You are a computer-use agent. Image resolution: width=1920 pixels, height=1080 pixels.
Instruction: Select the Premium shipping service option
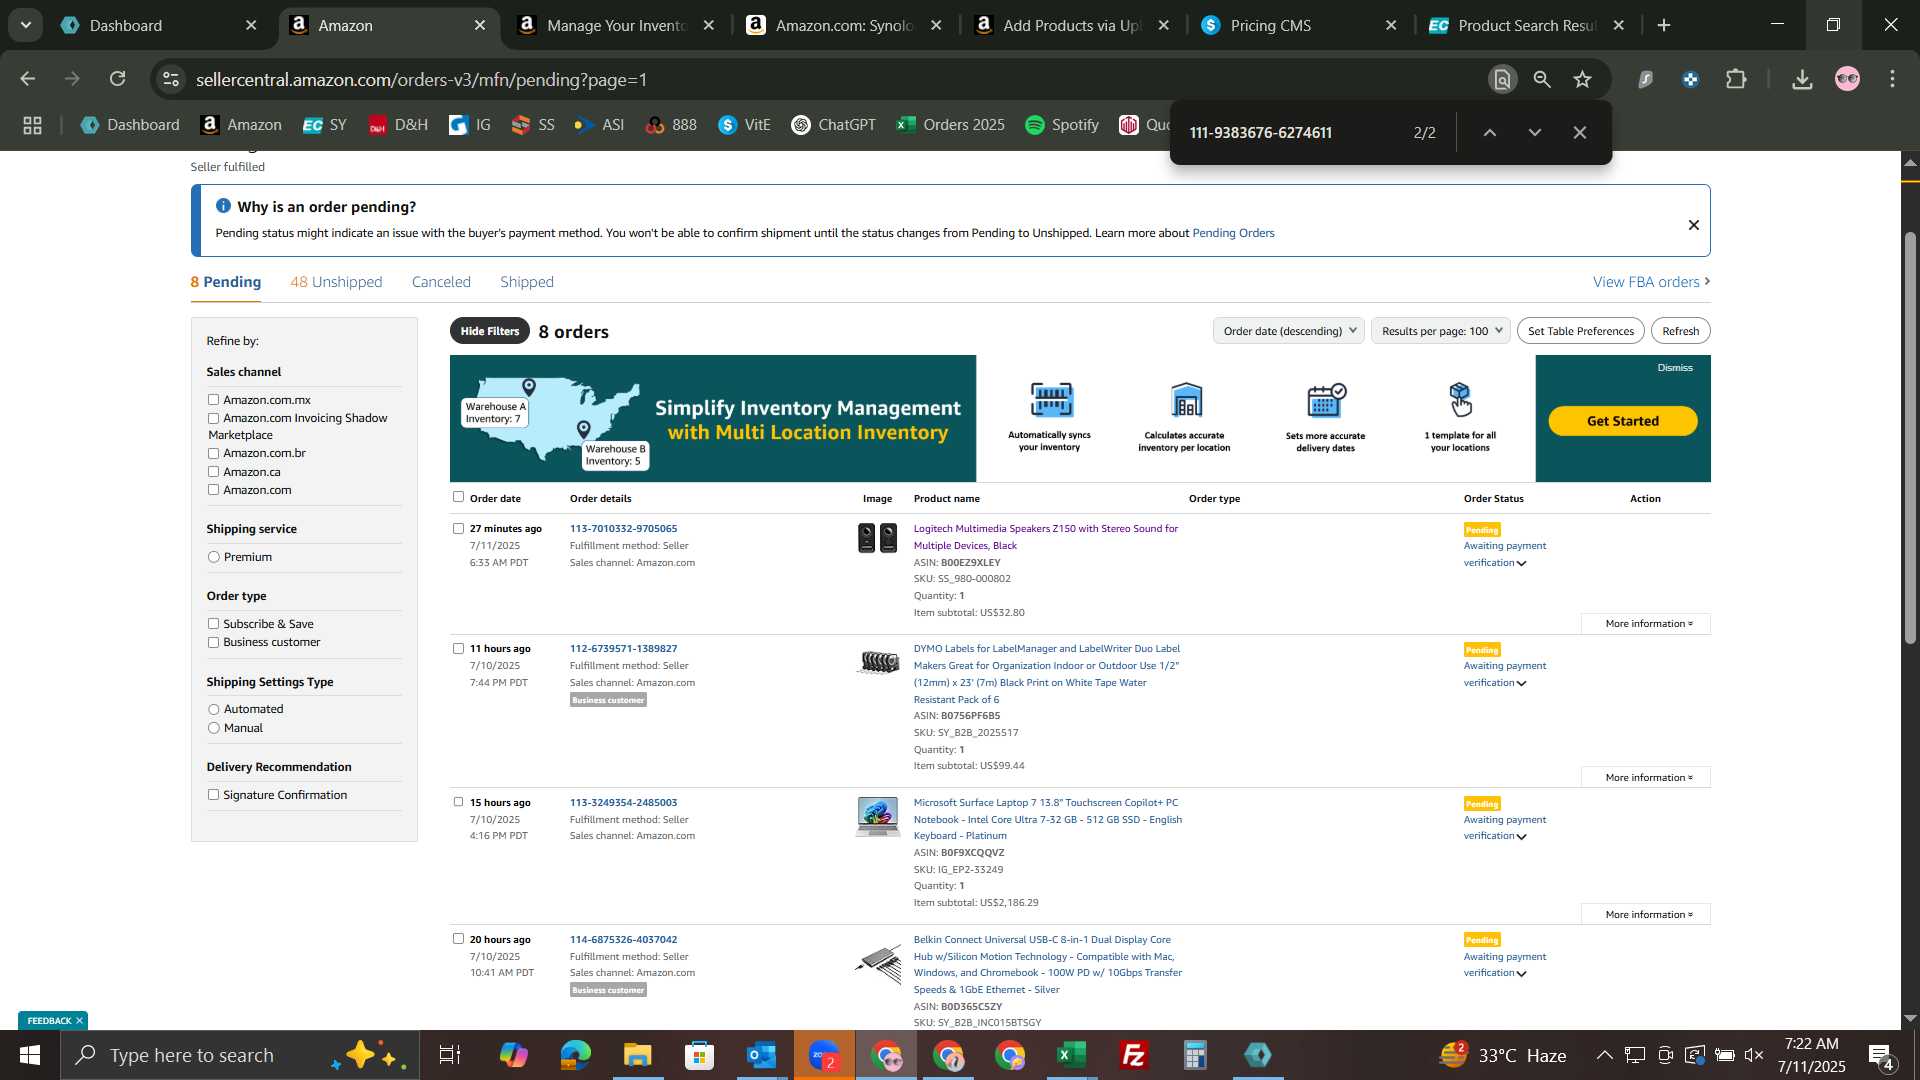[213, 557]
